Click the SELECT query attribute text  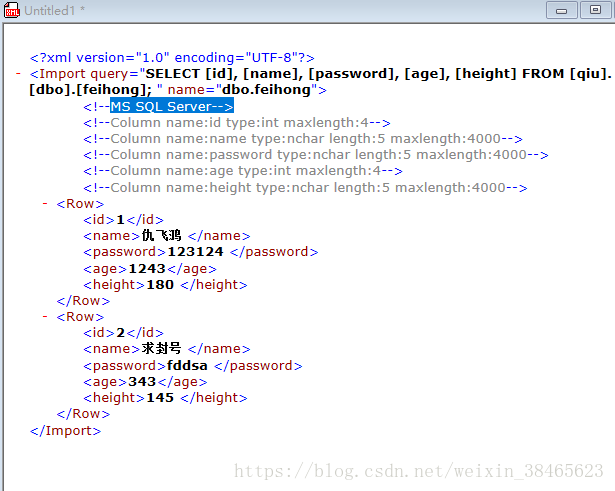(320, 82)
